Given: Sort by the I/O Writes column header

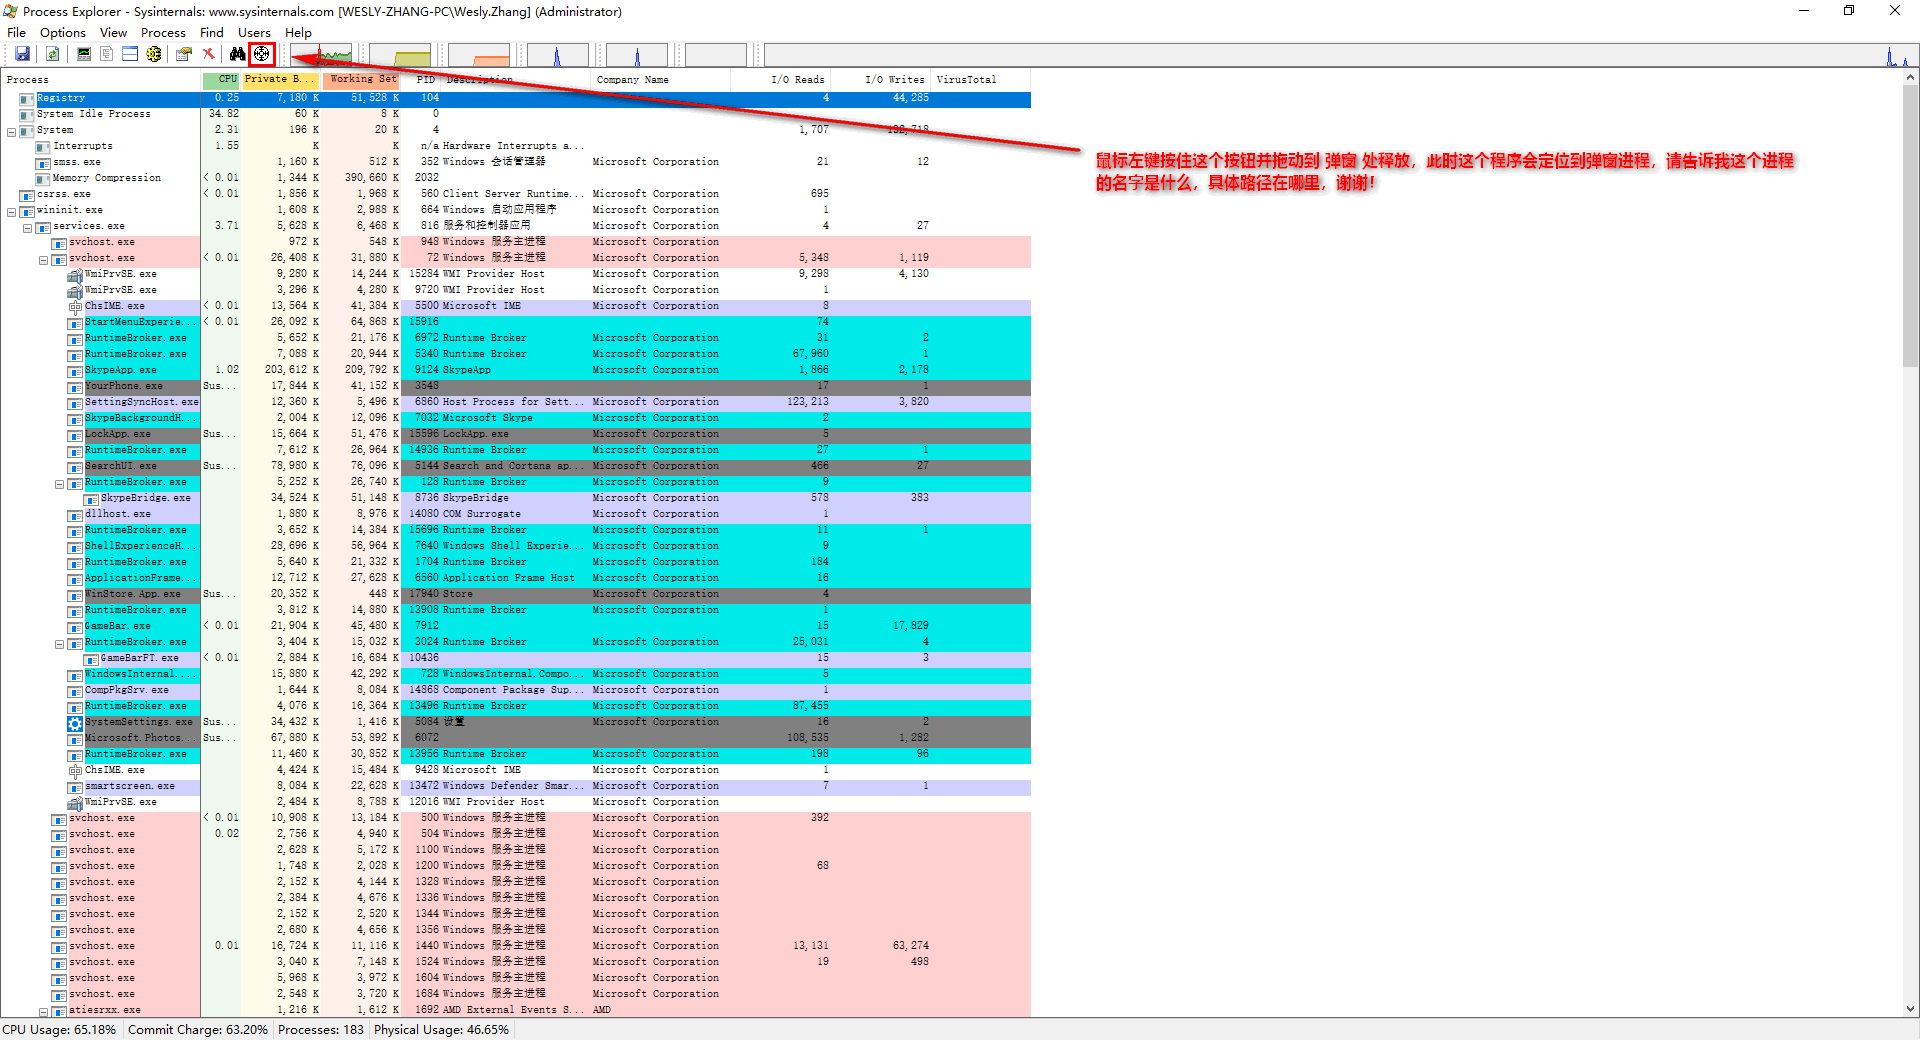Looking at the screenshot, I should [880, 80].
